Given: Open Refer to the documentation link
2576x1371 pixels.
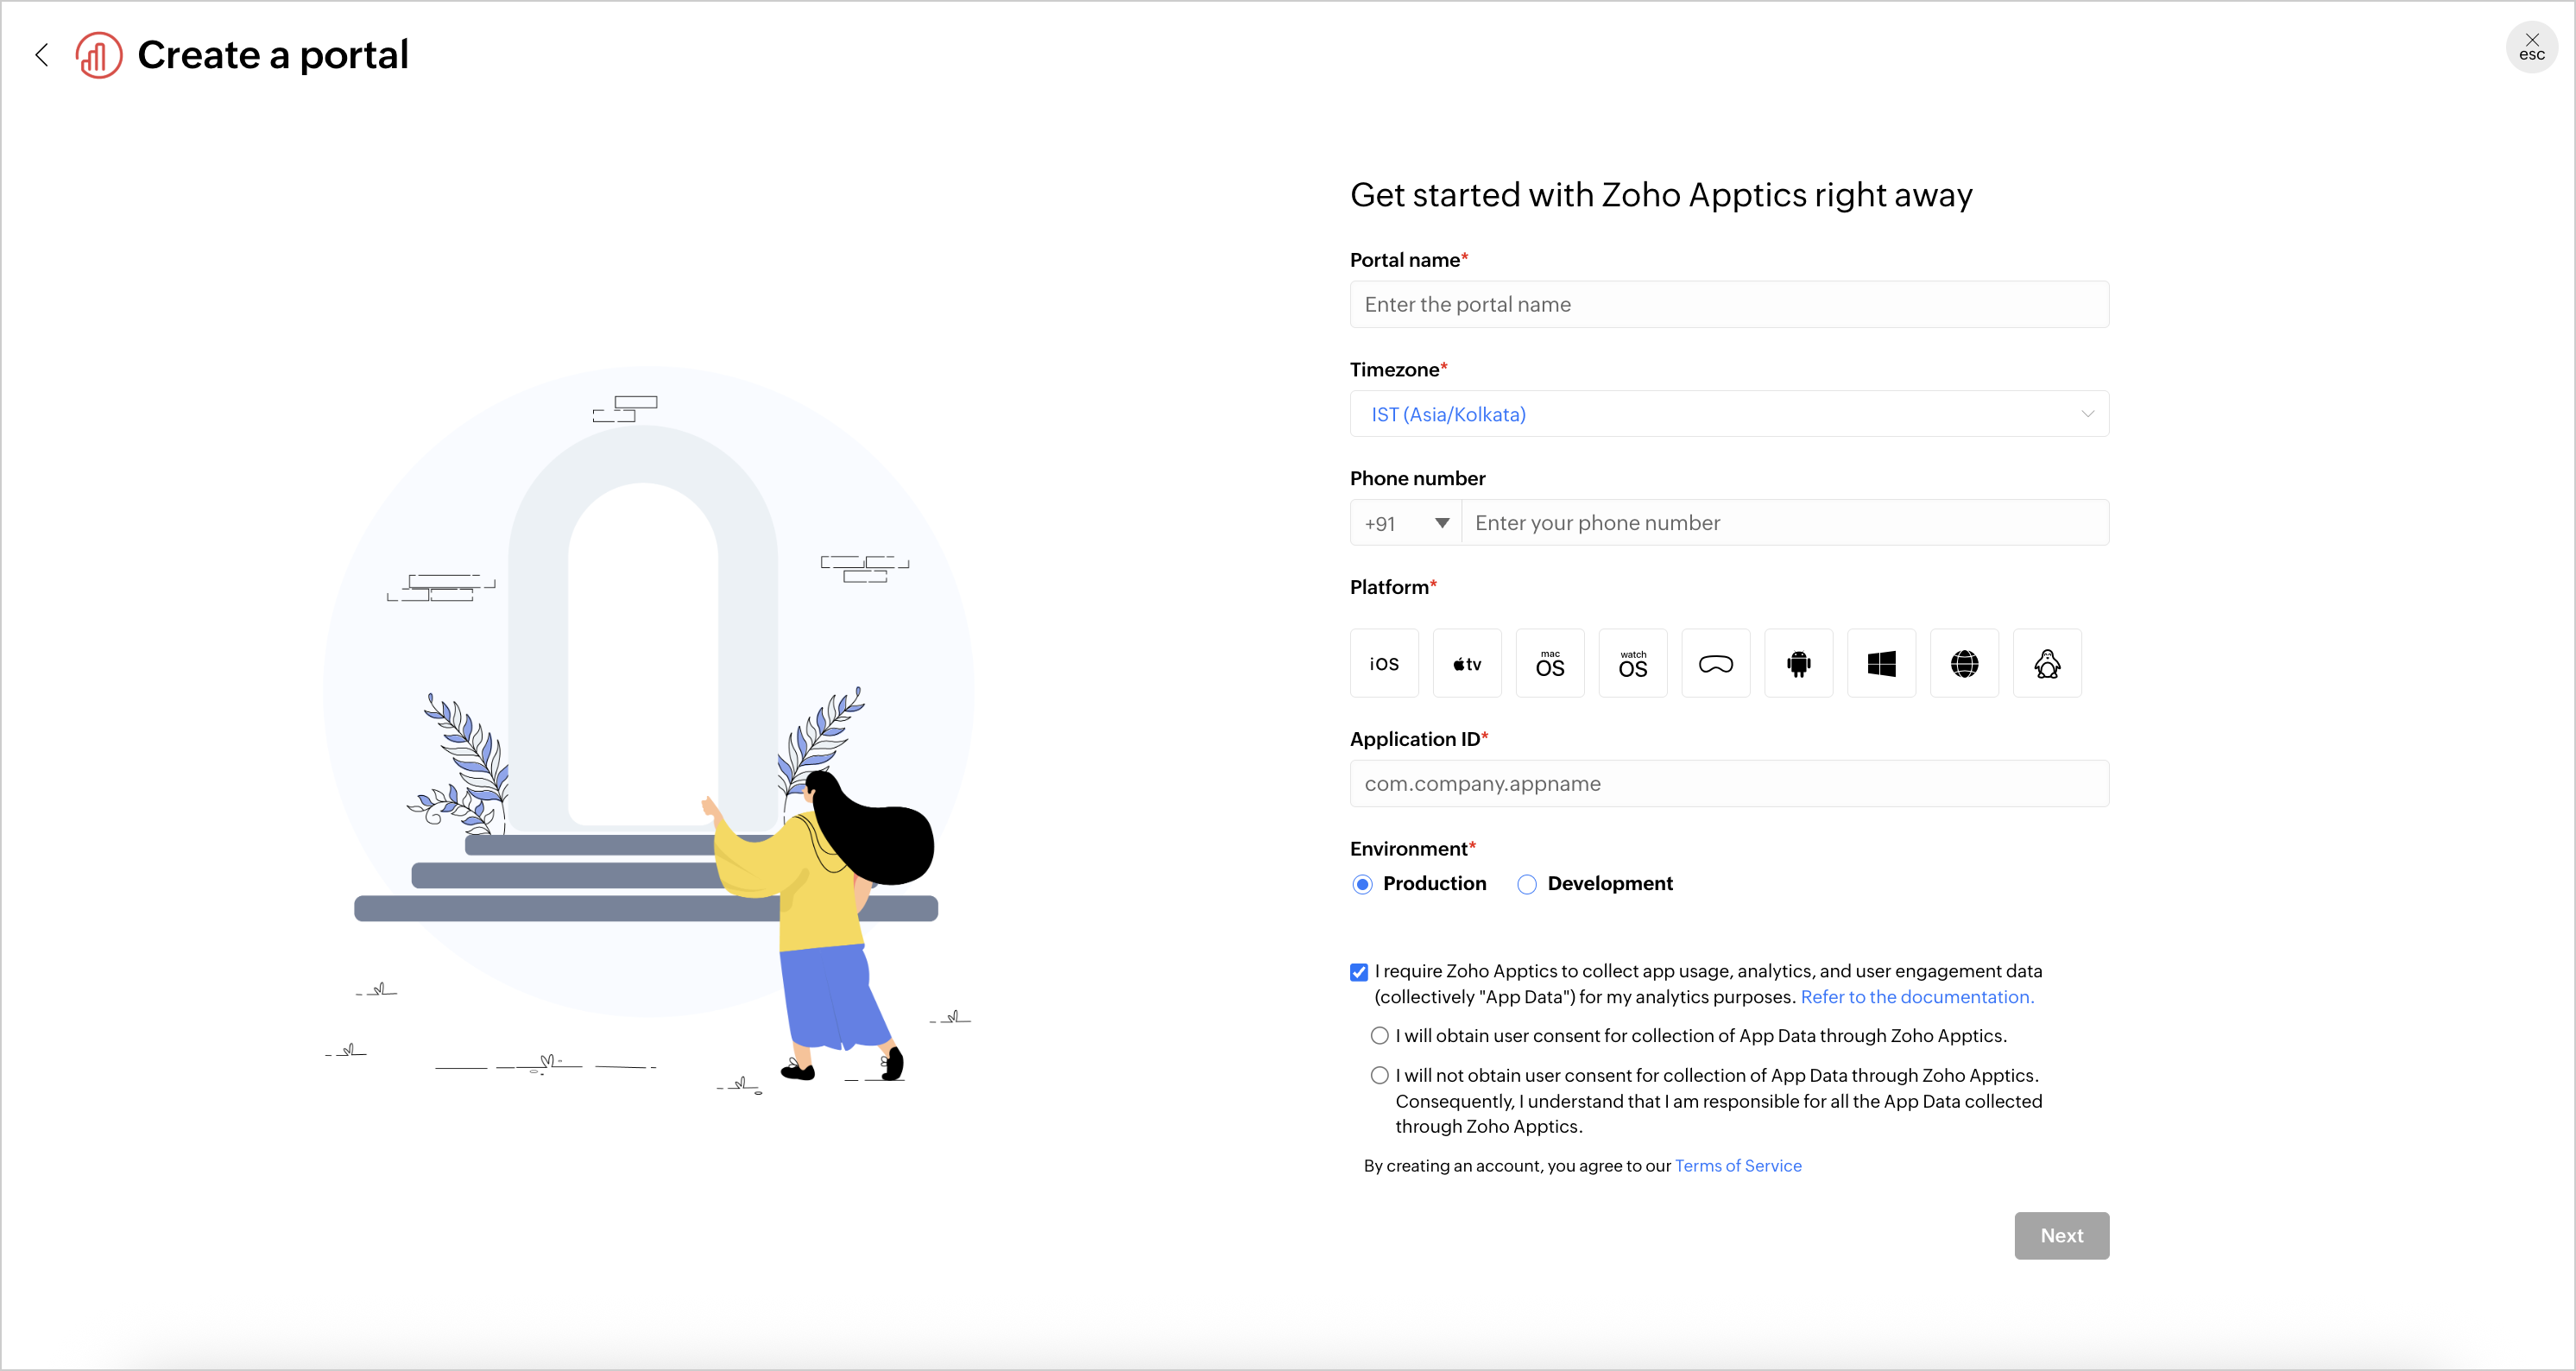Looking at the screenshot, I should pos(1917,997).
